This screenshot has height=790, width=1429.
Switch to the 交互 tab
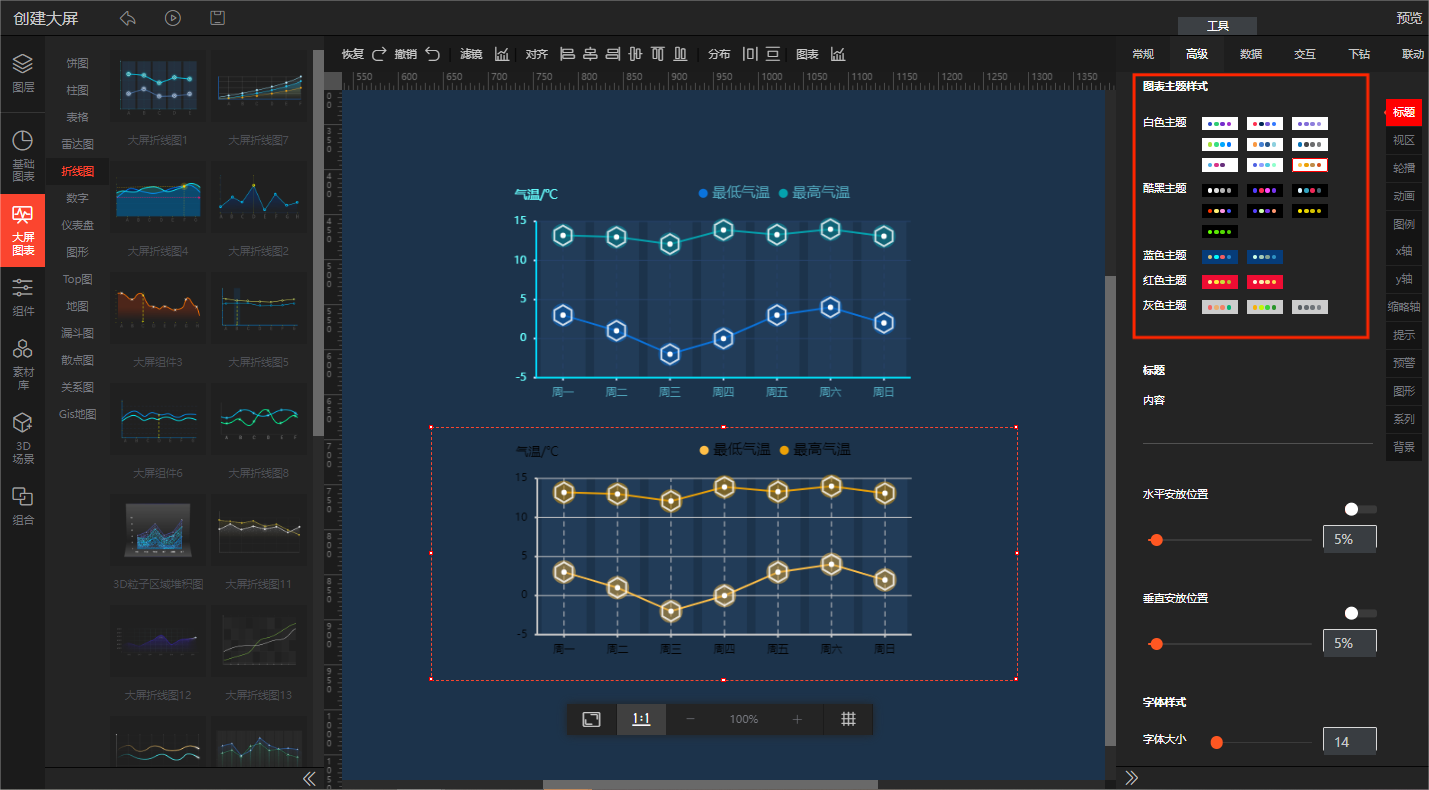(1305, 54)
